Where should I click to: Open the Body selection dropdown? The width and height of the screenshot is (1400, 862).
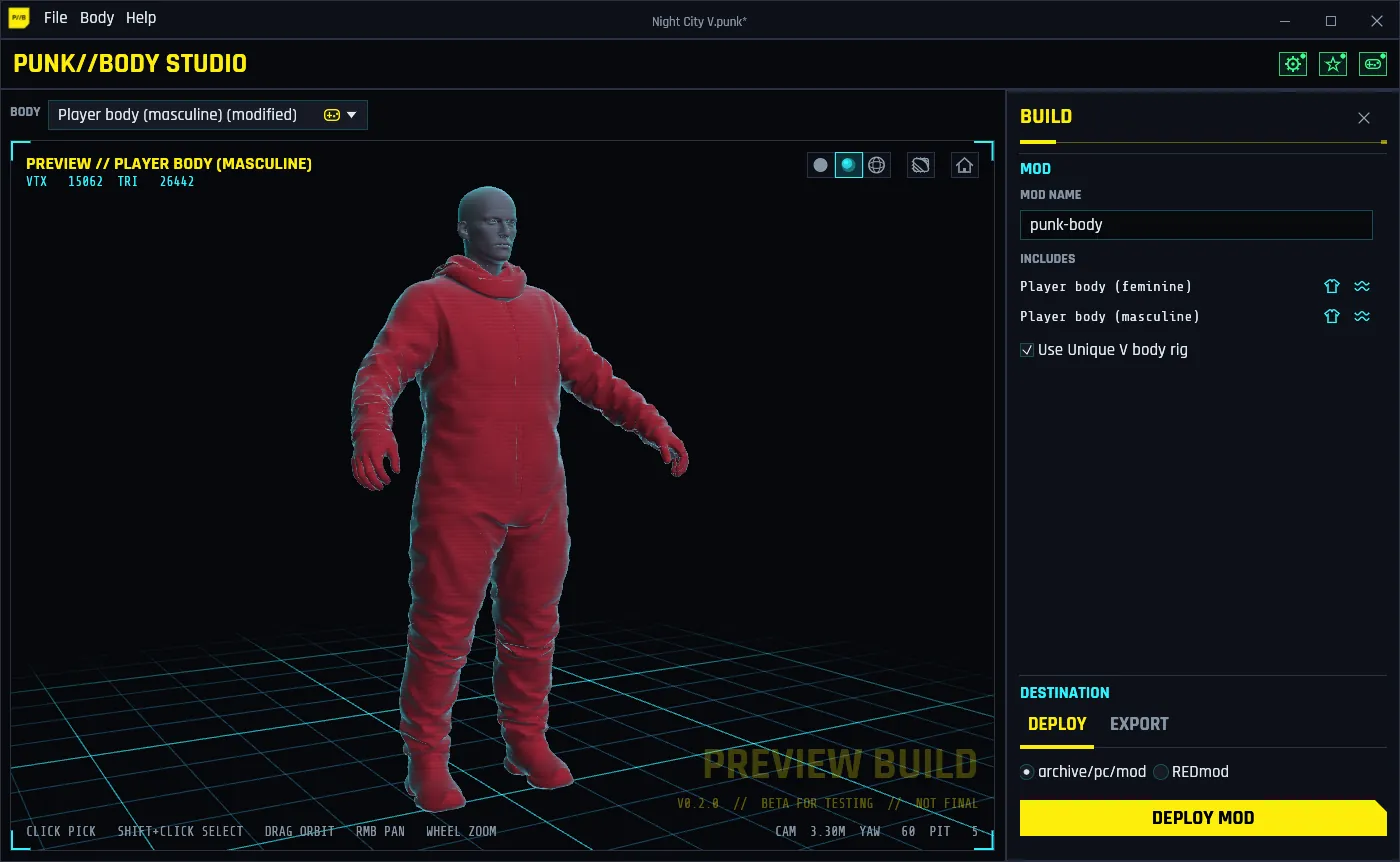pos(208,115)
